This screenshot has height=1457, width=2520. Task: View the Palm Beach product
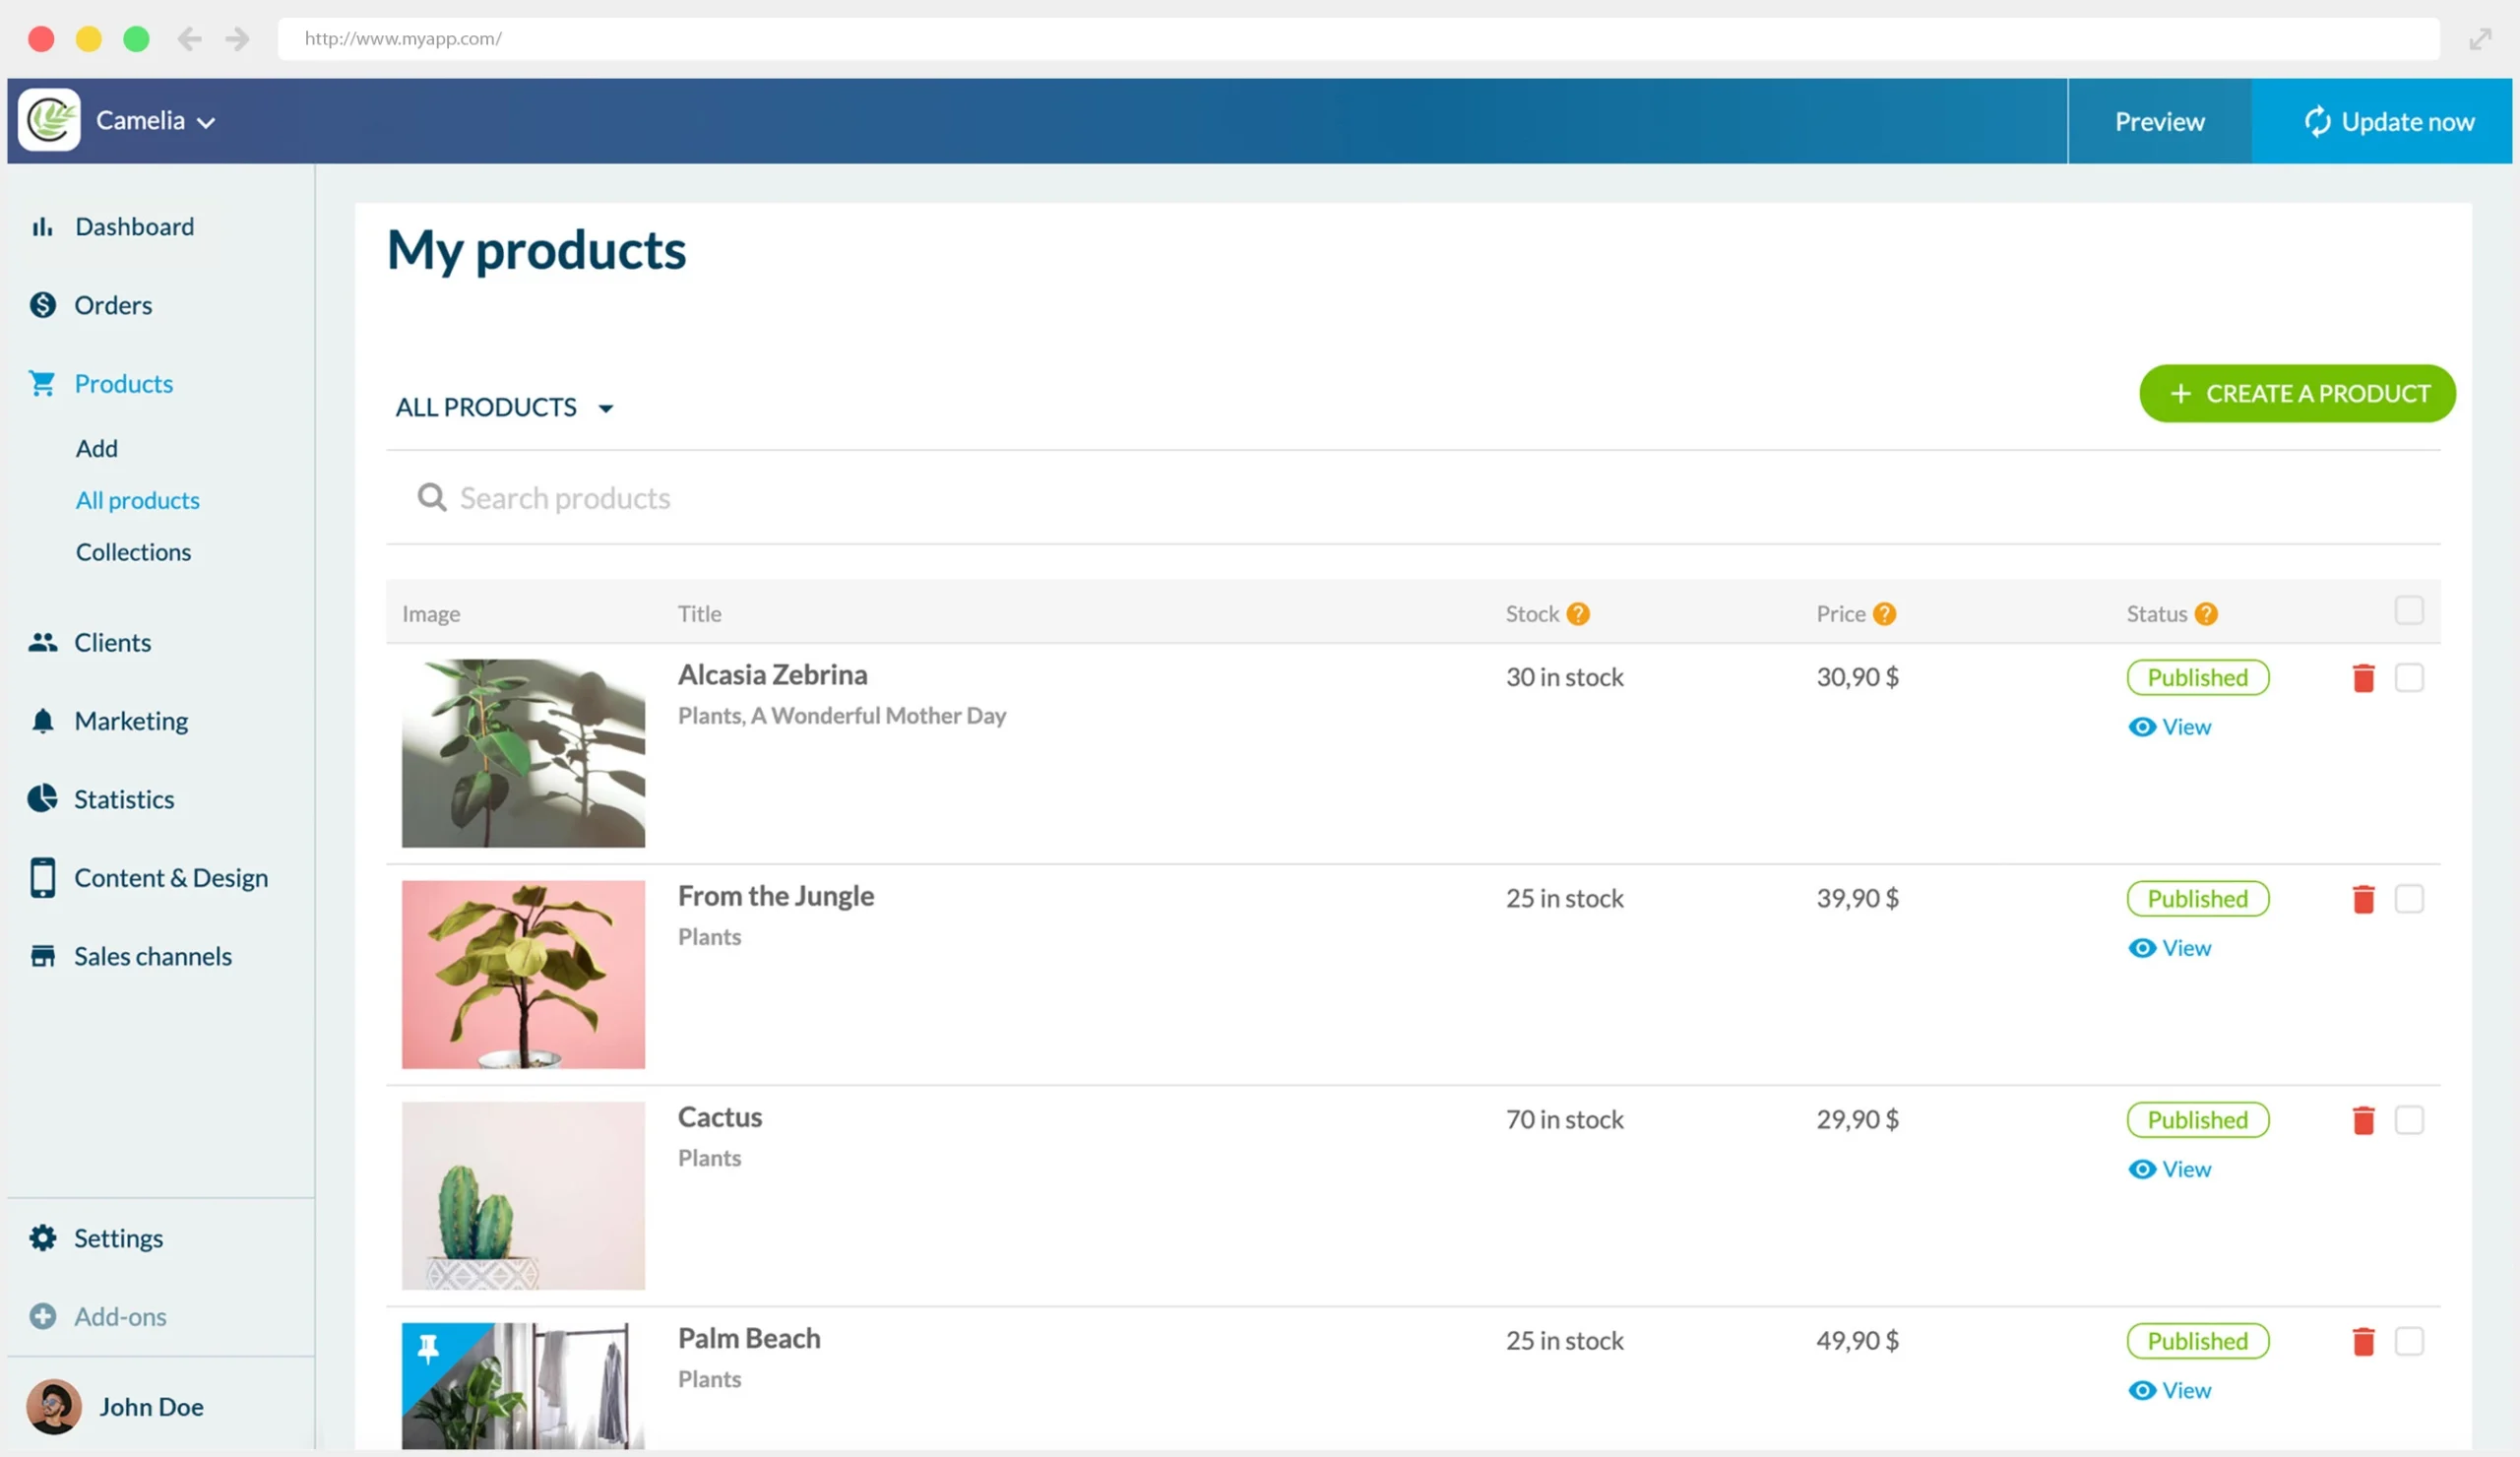tap(2169, 1390)
